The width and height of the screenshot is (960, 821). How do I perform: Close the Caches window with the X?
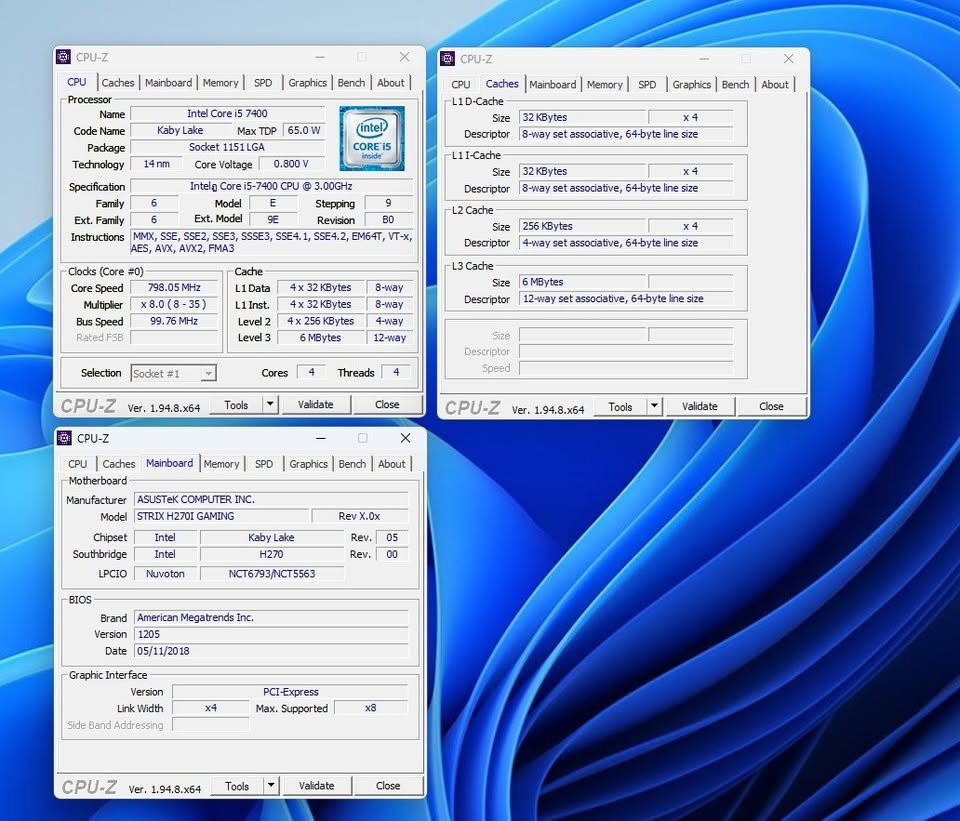(x=788, y=59)
